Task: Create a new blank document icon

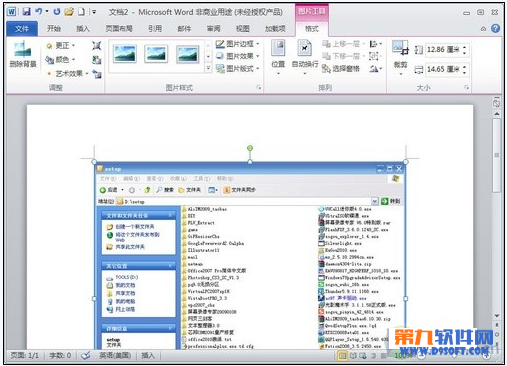Action: click(x=81, y=12)
